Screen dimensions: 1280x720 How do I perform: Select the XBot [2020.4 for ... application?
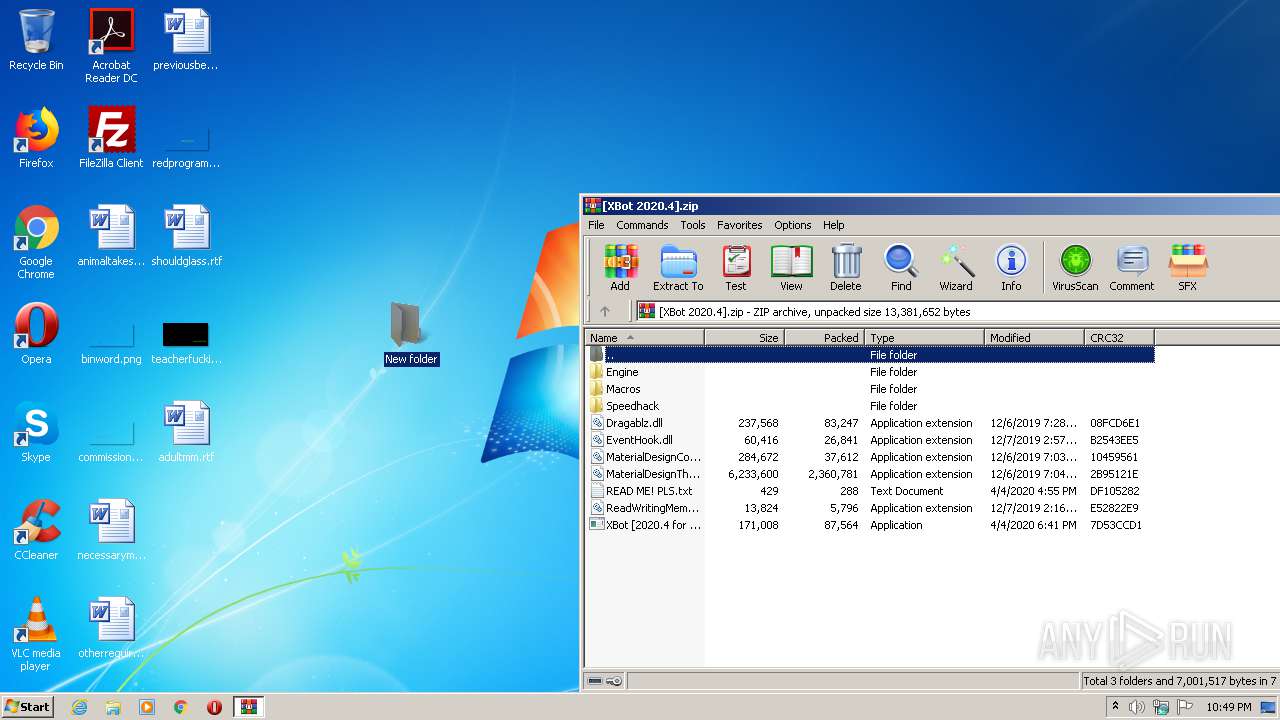point(870,525)
